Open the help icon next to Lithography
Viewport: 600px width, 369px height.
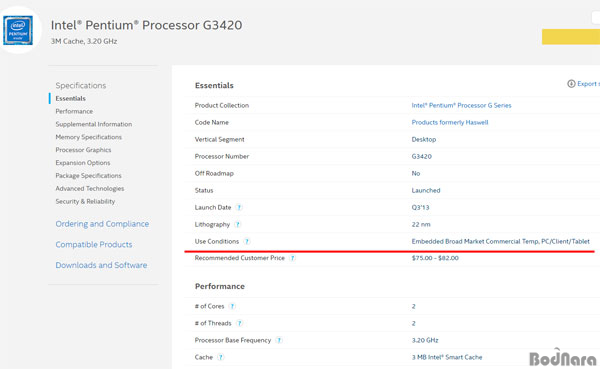pos(238,225)
